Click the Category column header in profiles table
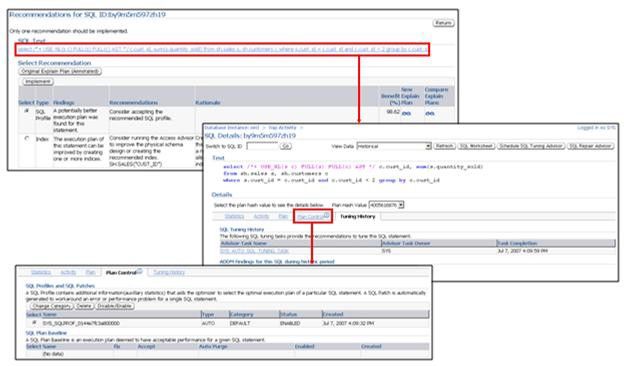Image resolution: width=624 pixels, height=366 pixels. coord(241,314)
